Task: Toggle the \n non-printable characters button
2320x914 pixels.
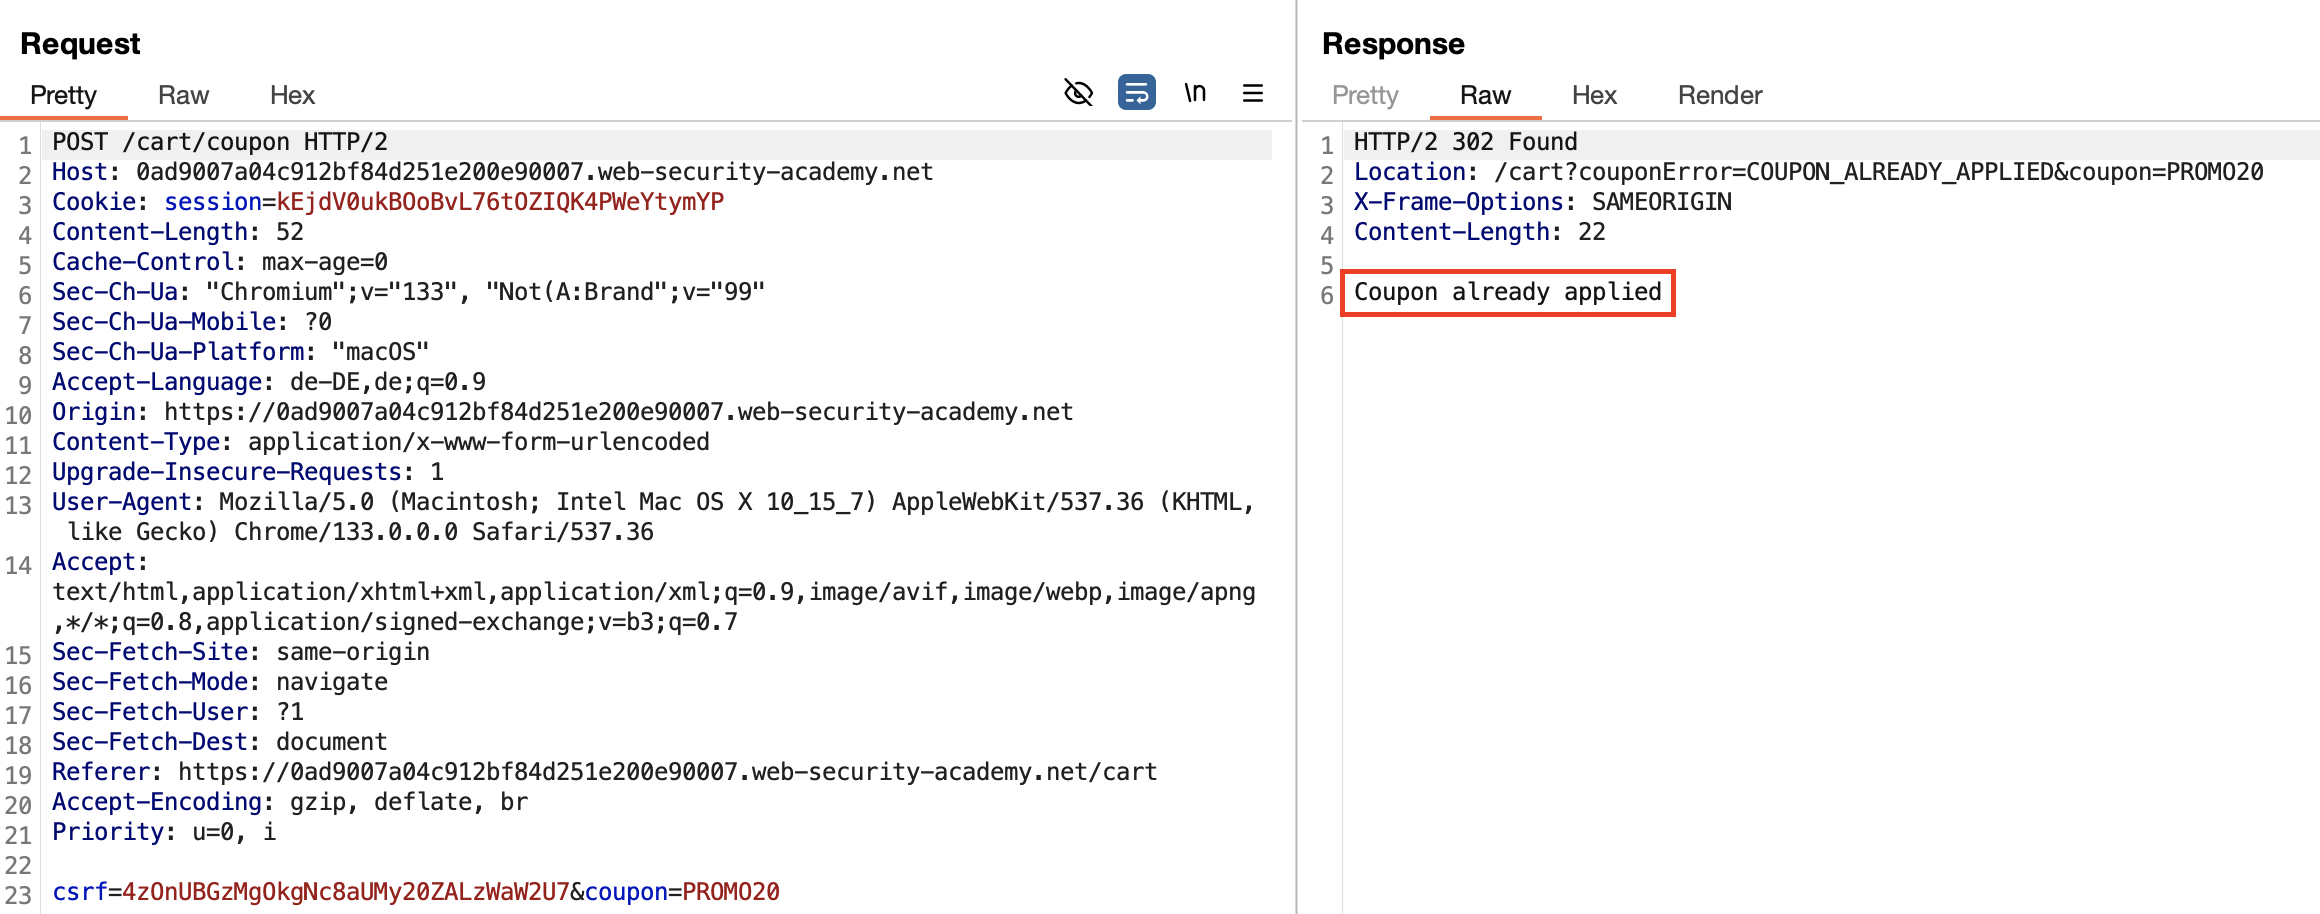Action: click(1195, 93)
